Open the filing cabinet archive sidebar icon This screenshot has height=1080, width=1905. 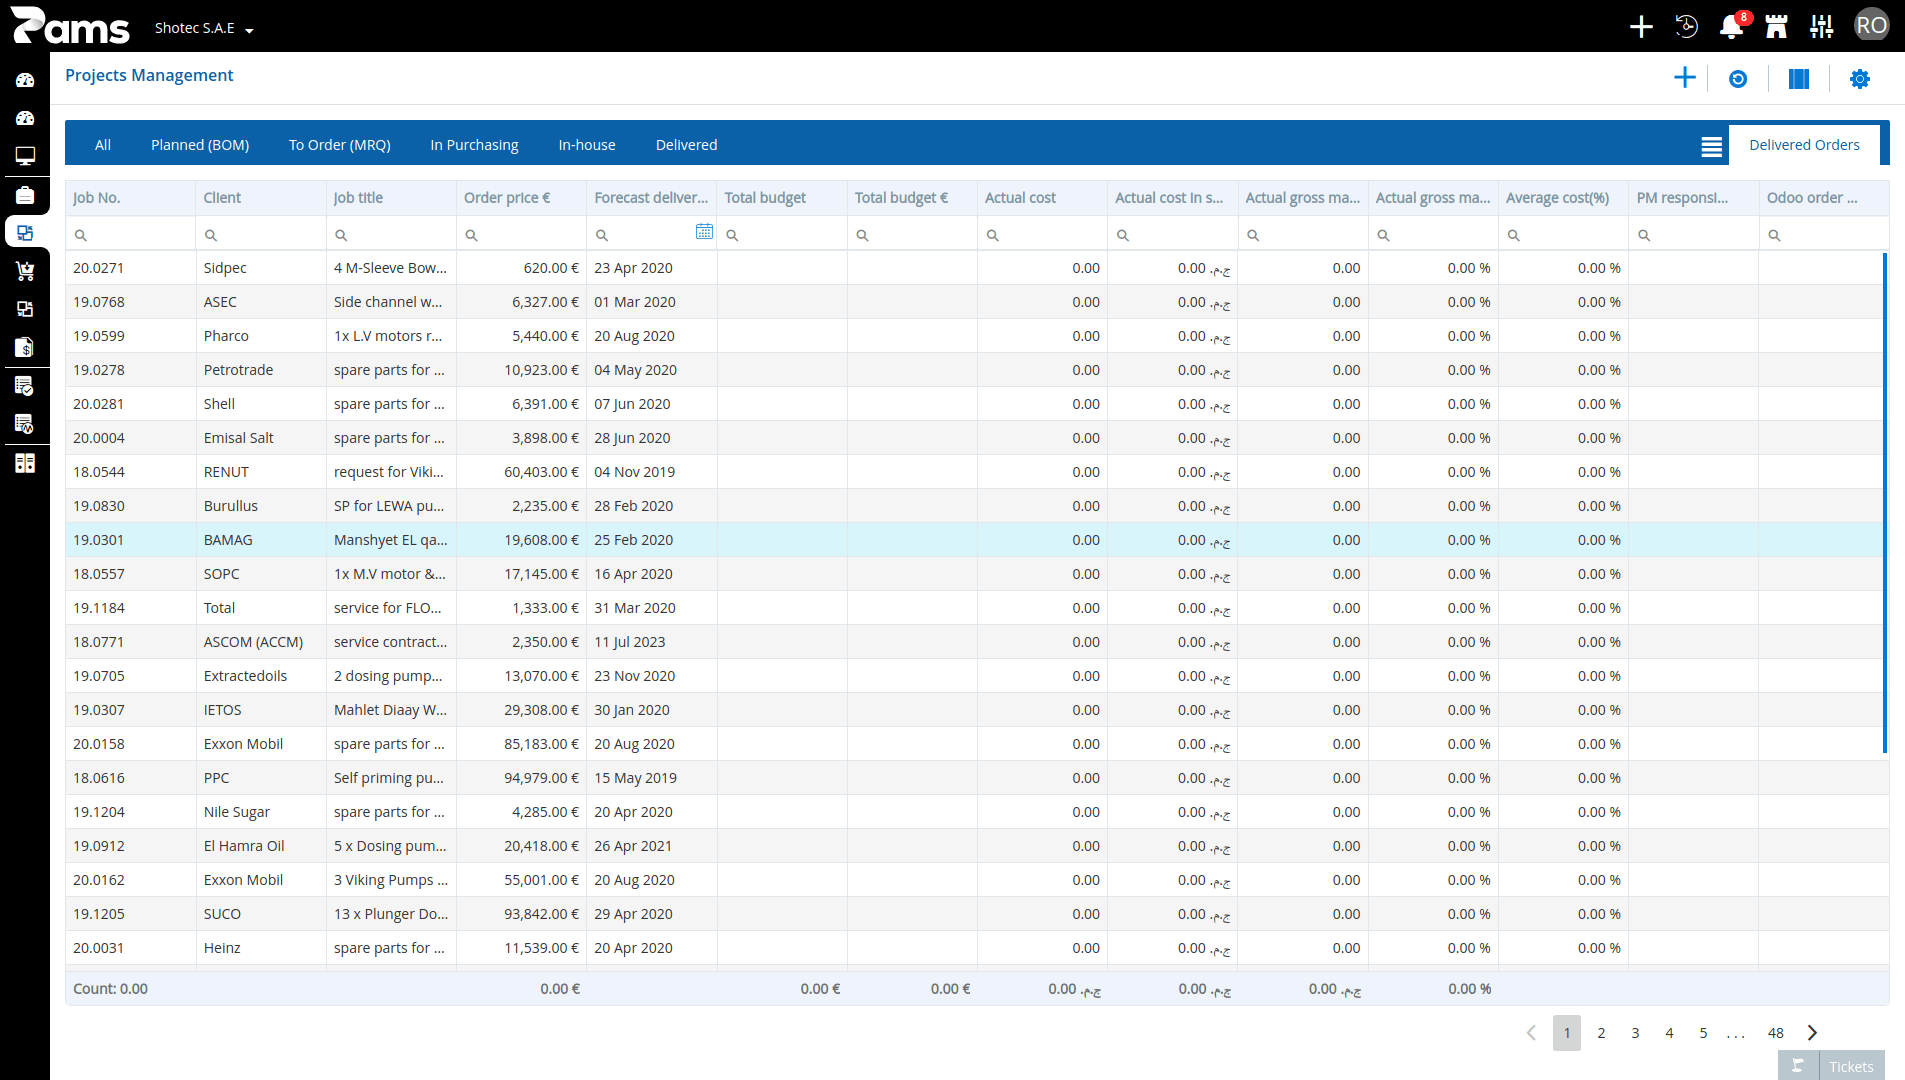tap(25, 463)
